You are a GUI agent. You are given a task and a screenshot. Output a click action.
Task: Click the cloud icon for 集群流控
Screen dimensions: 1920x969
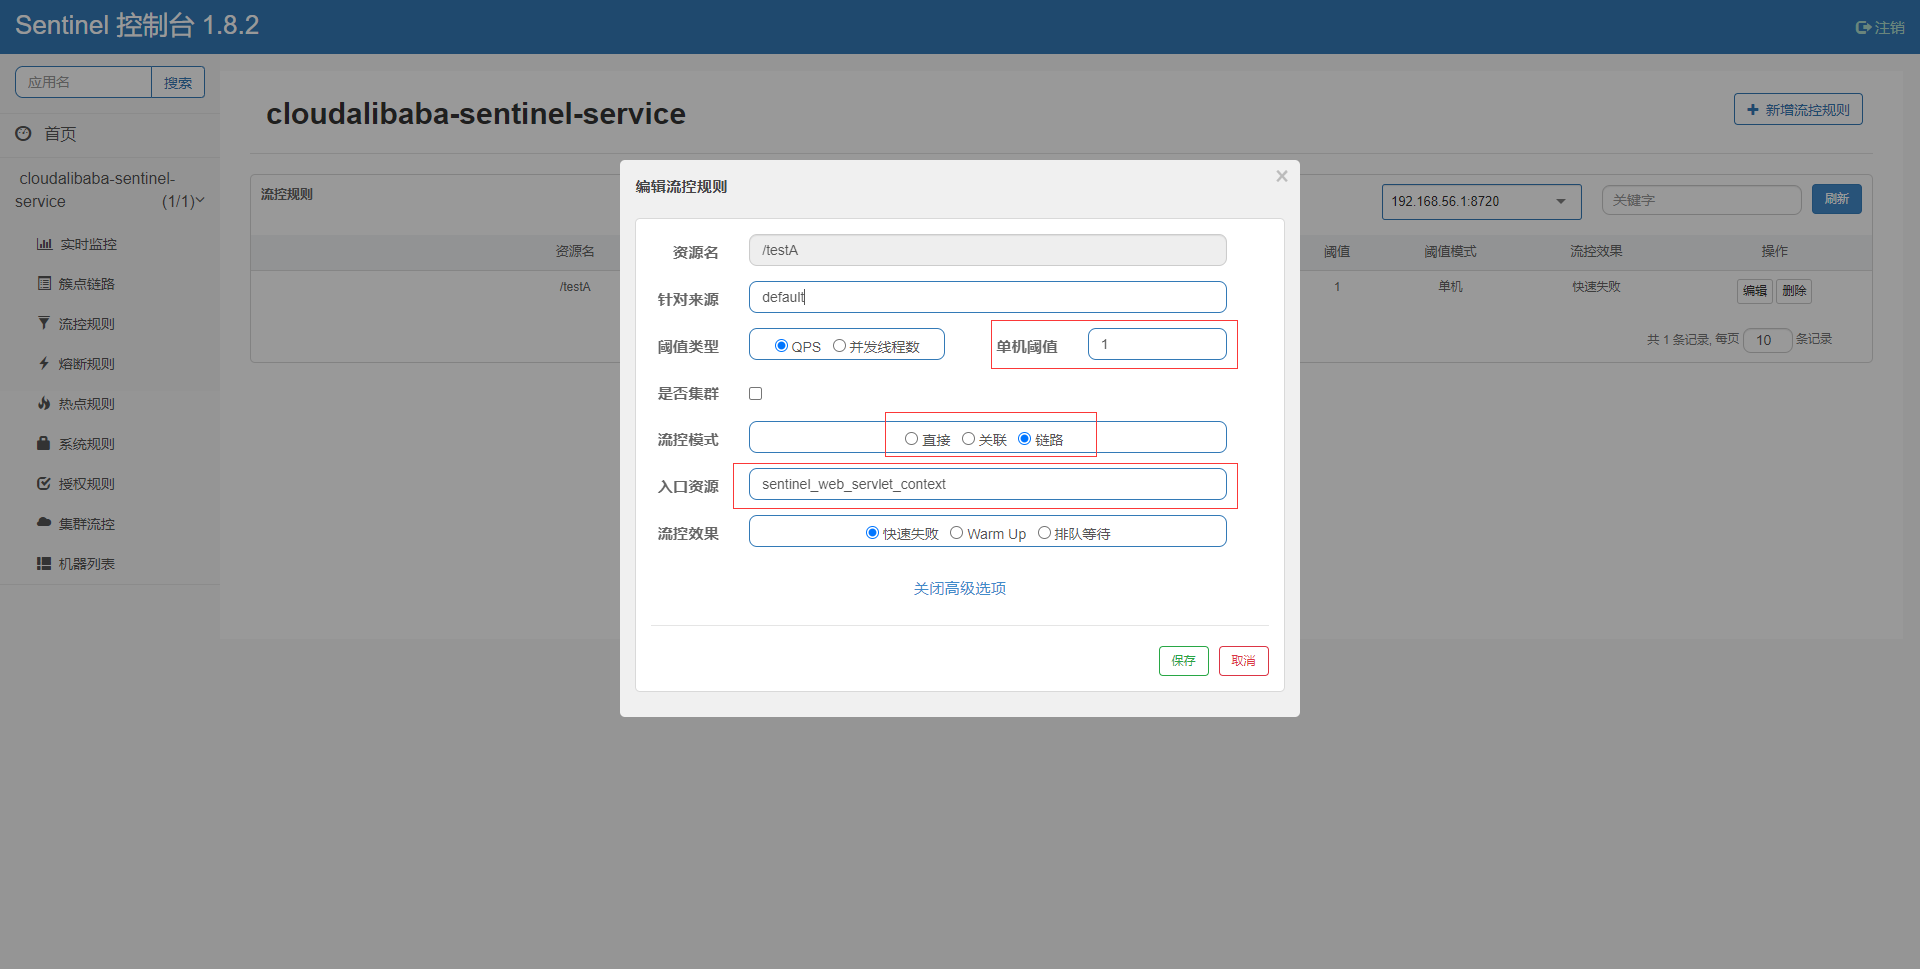(x=44, y=523)
